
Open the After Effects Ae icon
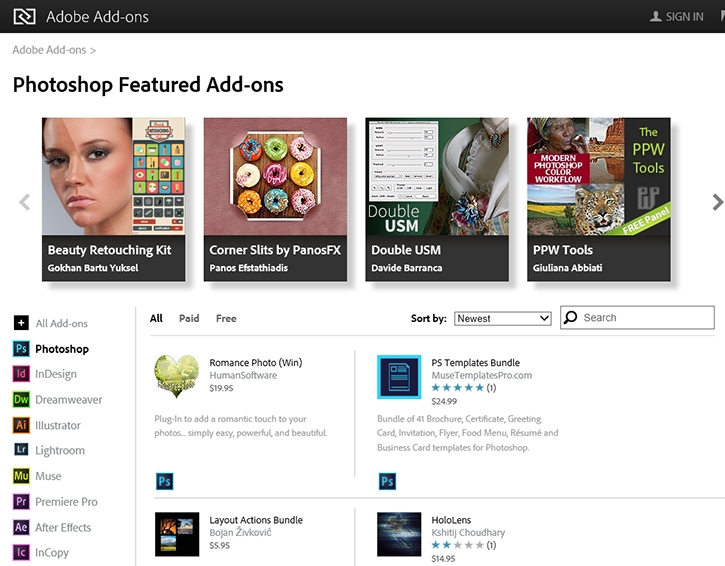tap(21, 527)
